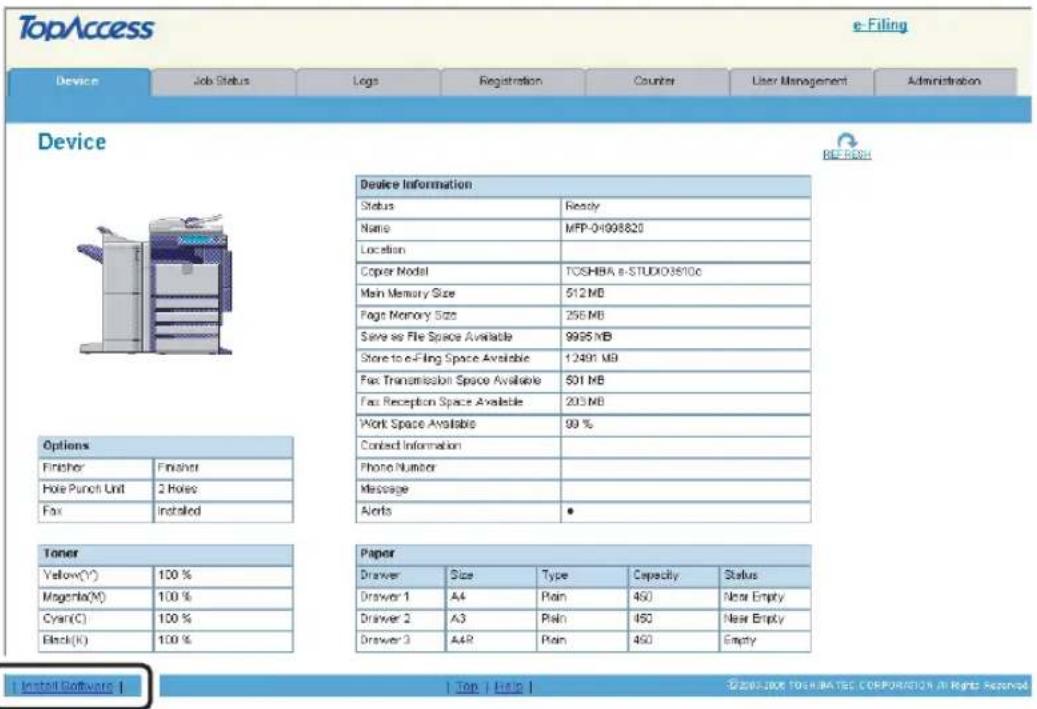Click Drawer 3 size A4-R
Screen dimensions: 1037x709
(462, 640)
